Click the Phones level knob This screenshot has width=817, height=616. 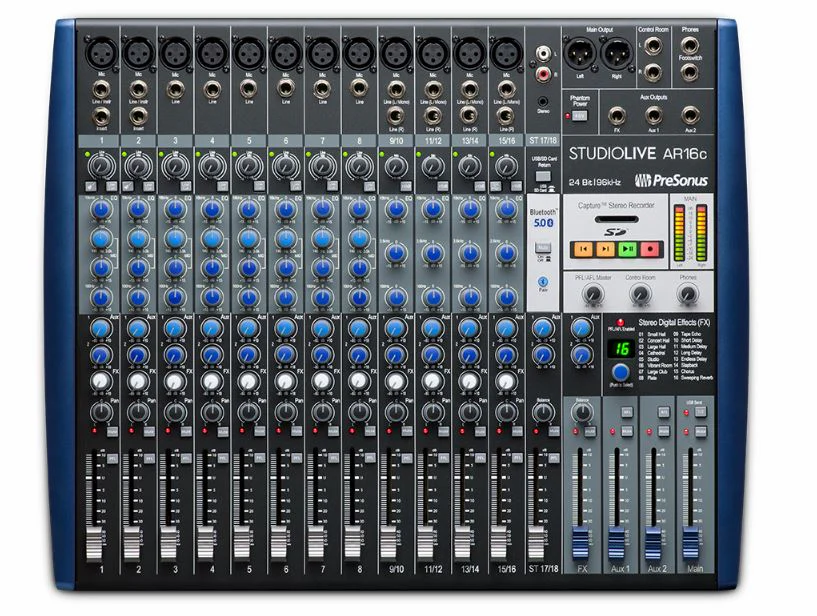[687, 294]
